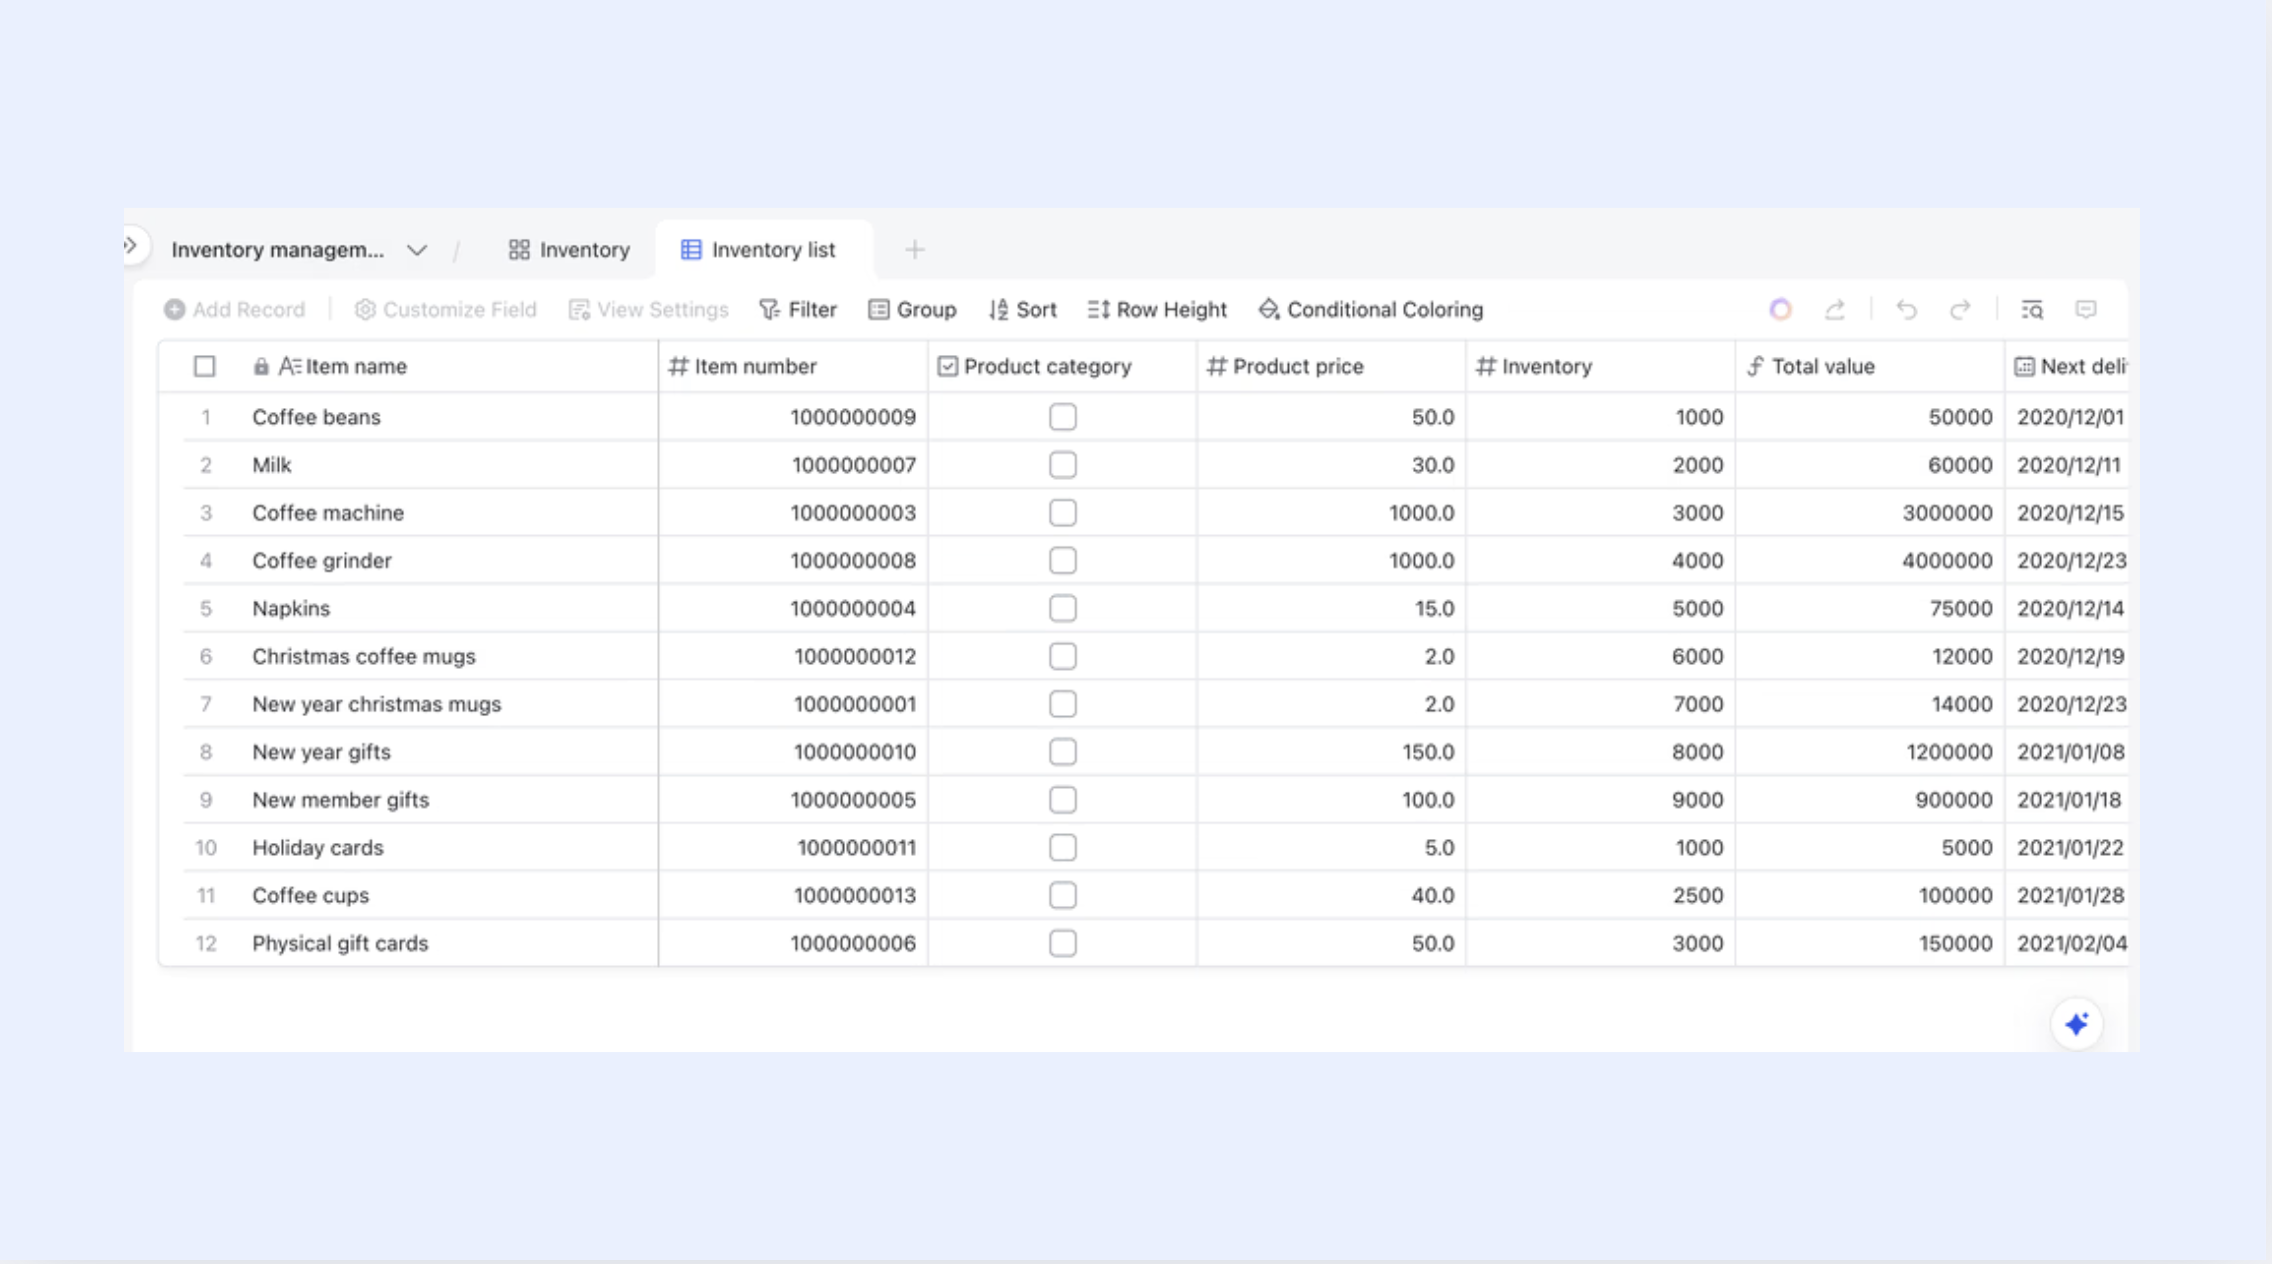
Task: Select the Coffee machine name cell
Action: (449, 513)
